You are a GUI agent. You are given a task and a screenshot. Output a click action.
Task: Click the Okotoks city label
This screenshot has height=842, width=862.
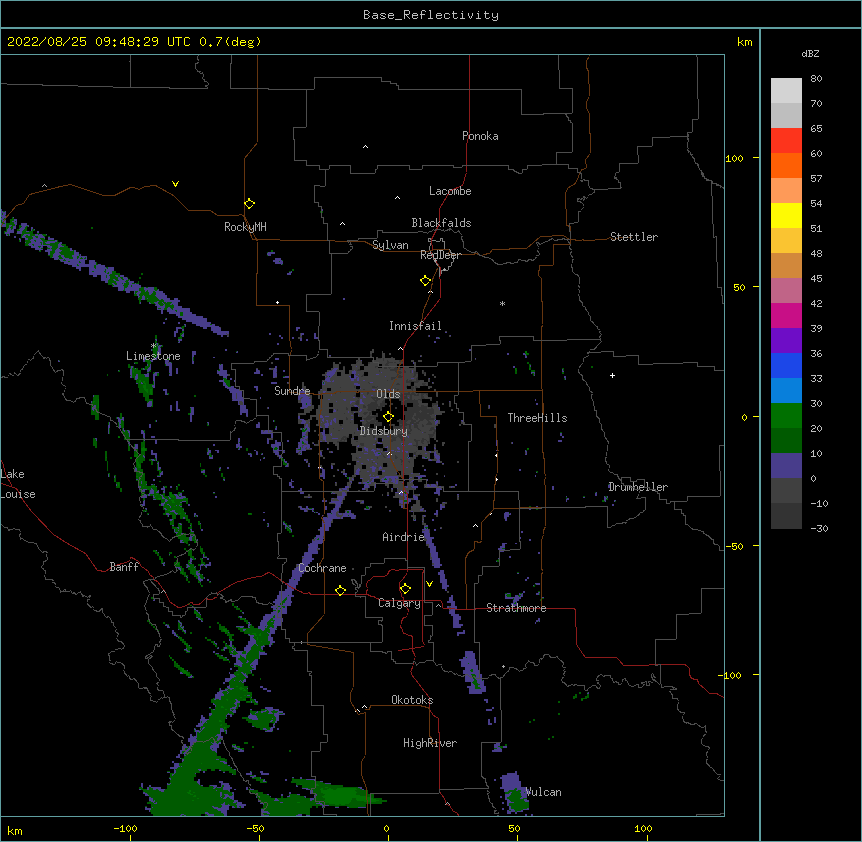tap(412, 700)
